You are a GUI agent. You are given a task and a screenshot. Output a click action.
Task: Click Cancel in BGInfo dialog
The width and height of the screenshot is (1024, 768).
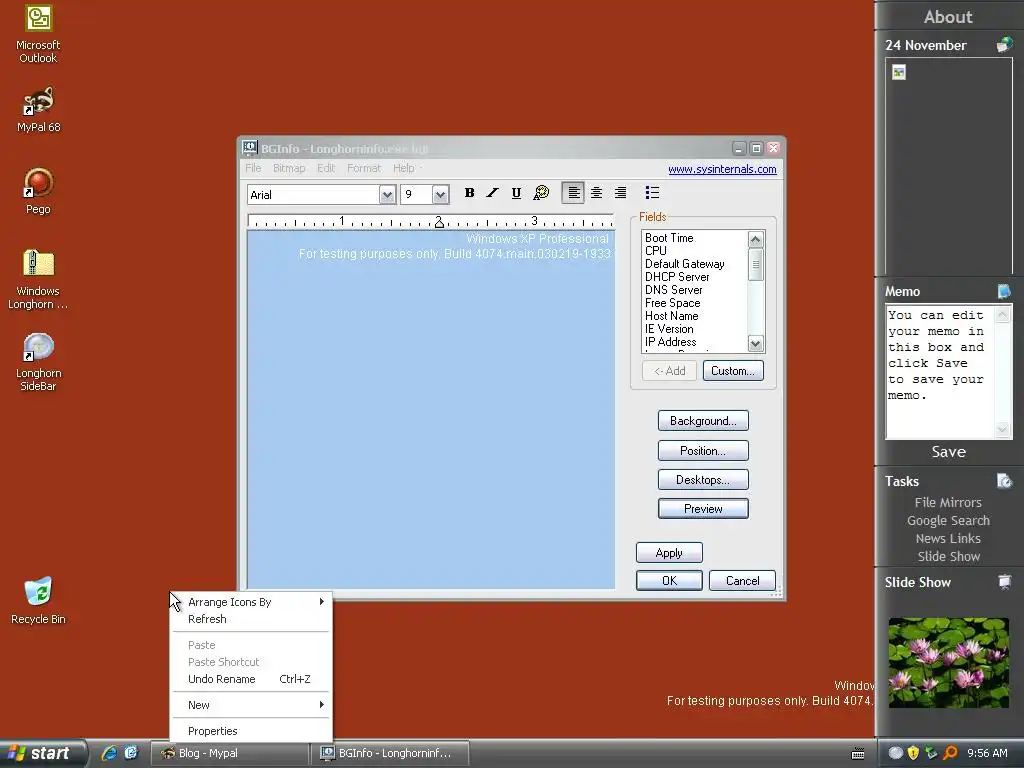click(x=743, y=581)
